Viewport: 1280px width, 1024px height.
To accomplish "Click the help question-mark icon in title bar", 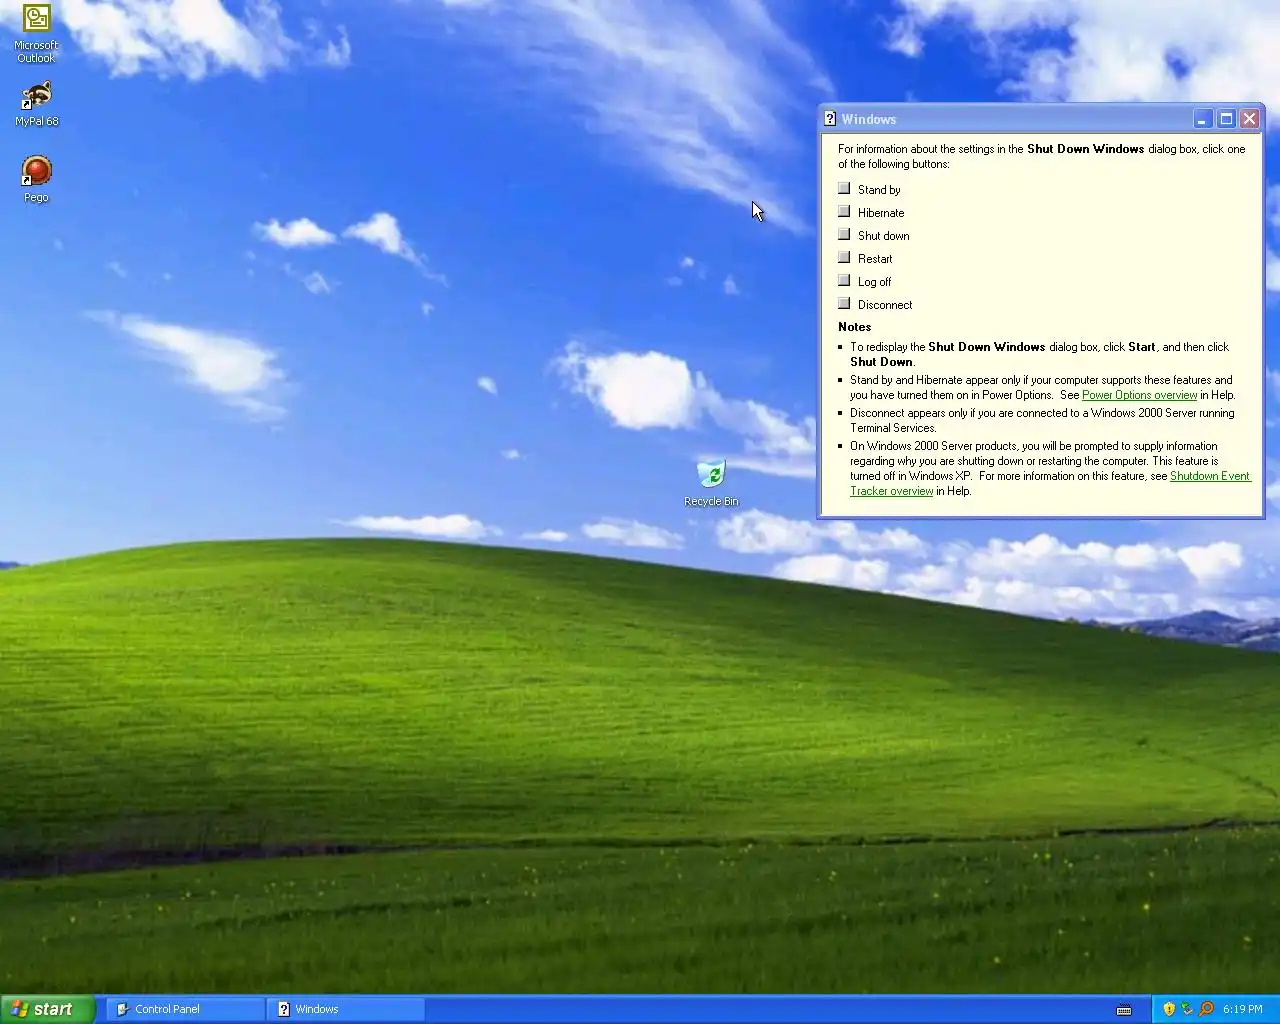I will [830, 119].
